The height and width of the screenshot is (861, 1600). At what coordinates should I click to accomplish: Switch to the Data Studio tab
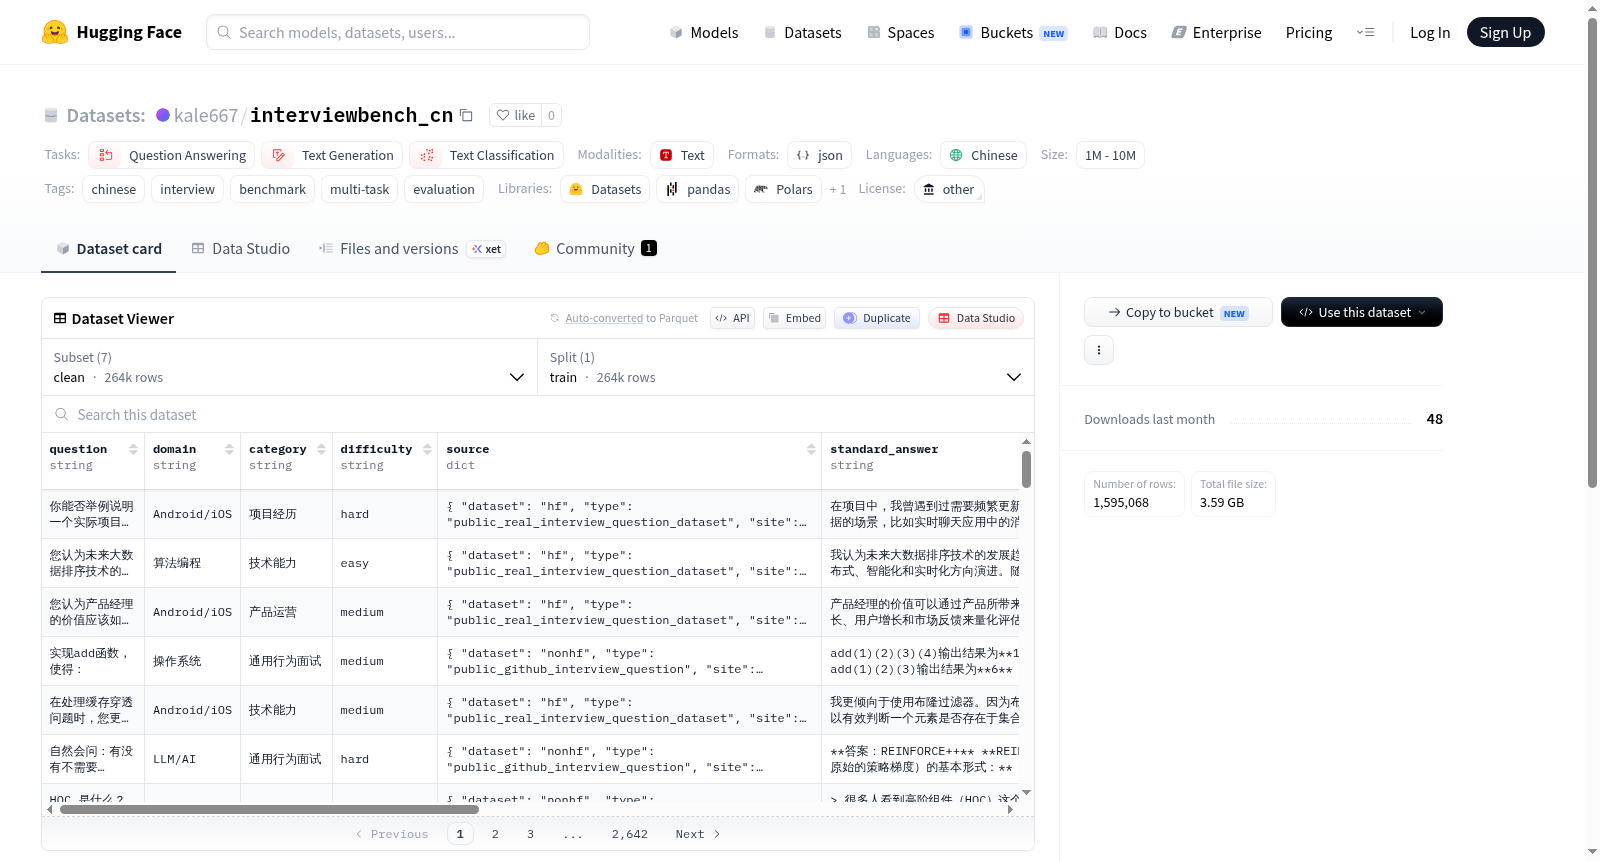point(241,248)
